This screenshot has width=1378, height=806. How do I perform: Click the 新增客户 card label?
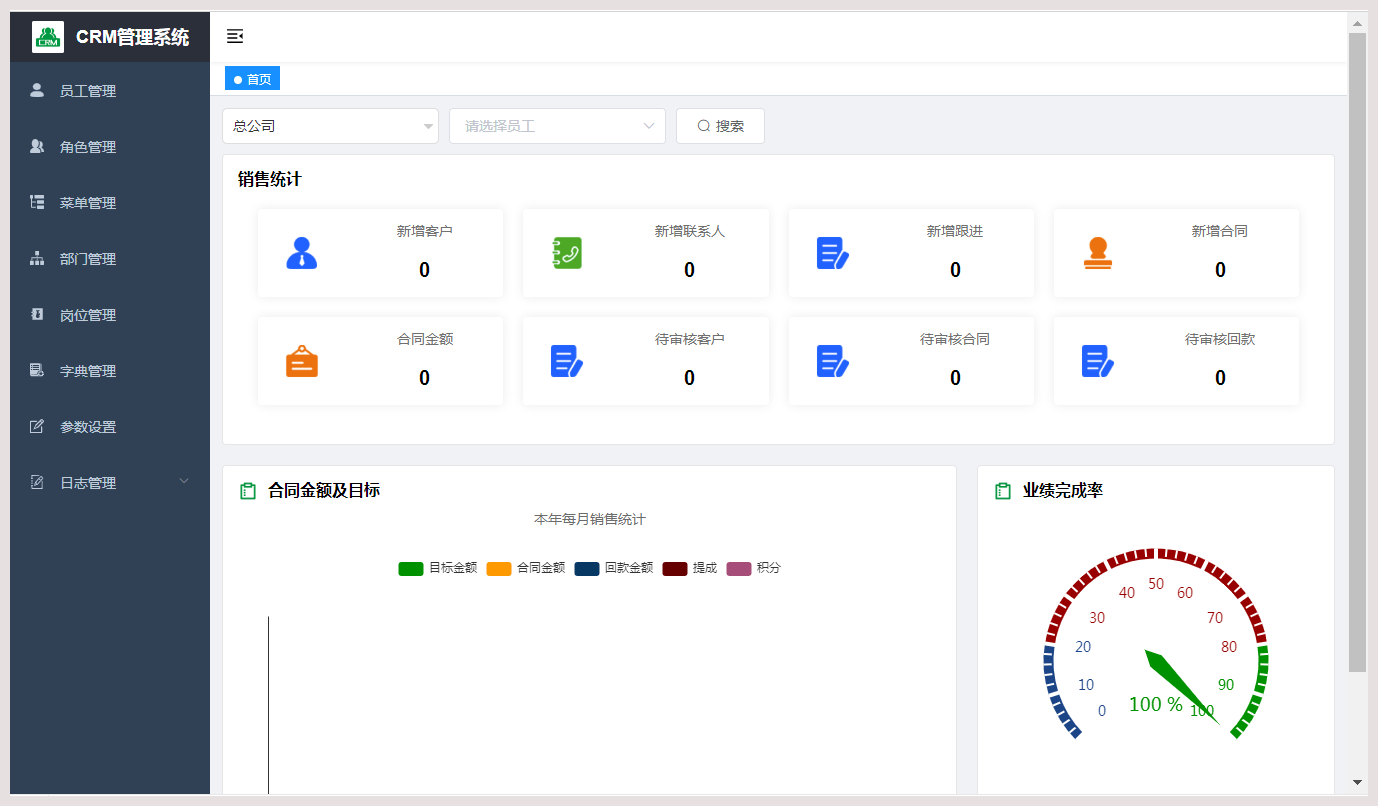(424, 231)
